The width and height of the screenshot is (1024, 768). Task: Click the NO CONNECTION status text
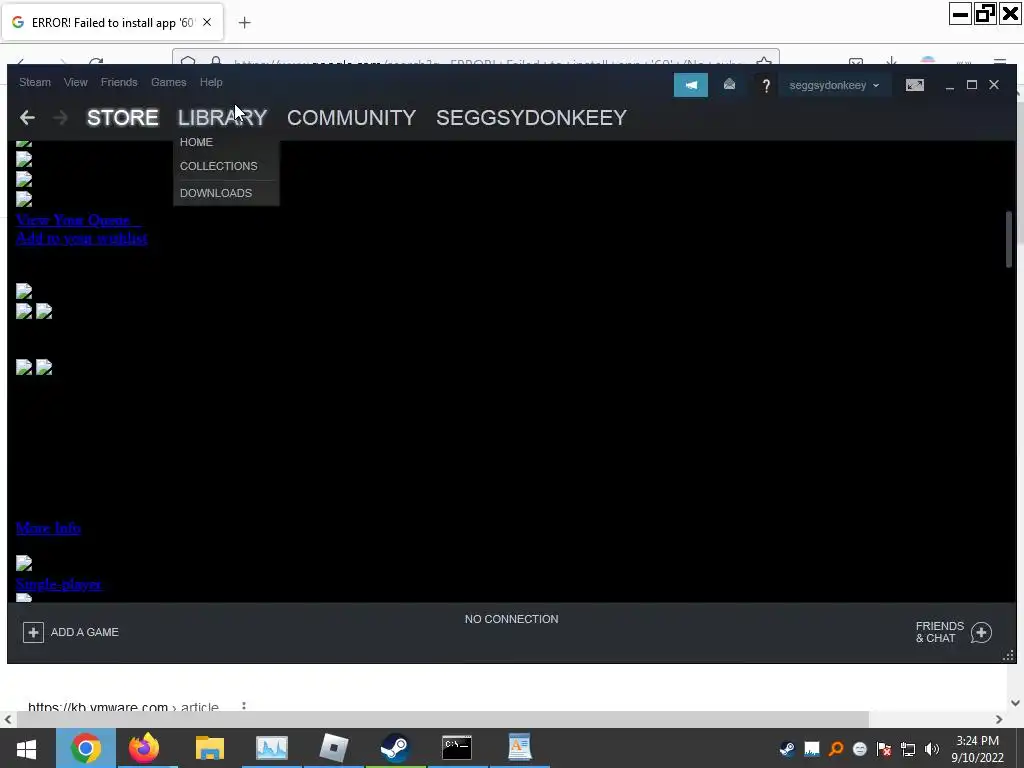511,619
